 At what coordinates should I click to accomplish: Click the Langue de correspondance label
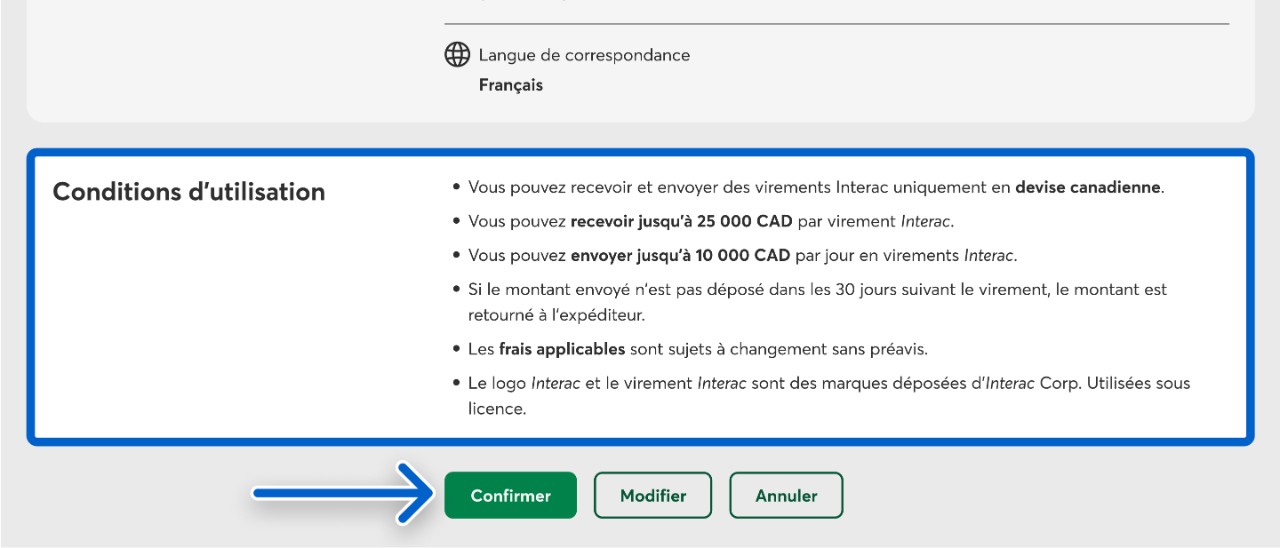coord(584,55)
